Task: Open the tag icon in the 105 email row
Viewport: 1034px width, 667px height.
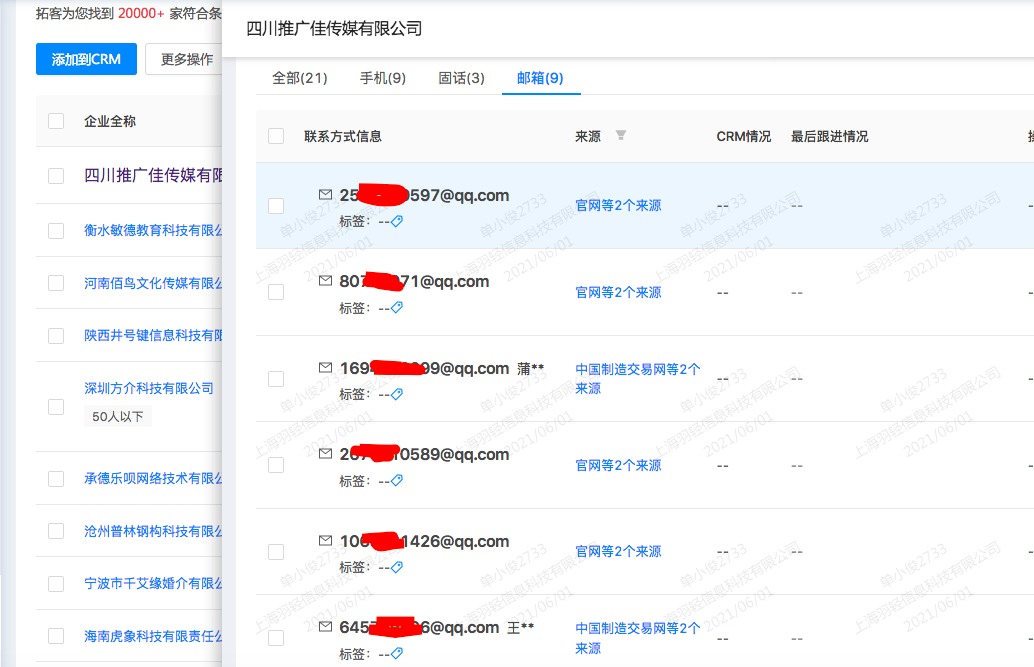Action: pyautogui.click(x=396, y=567)
